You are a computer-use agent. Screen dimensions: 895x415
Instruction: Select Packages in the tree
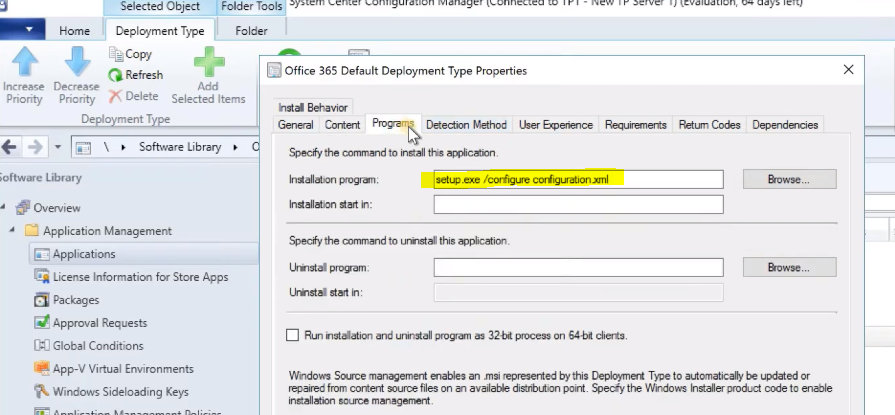(76, 300)
